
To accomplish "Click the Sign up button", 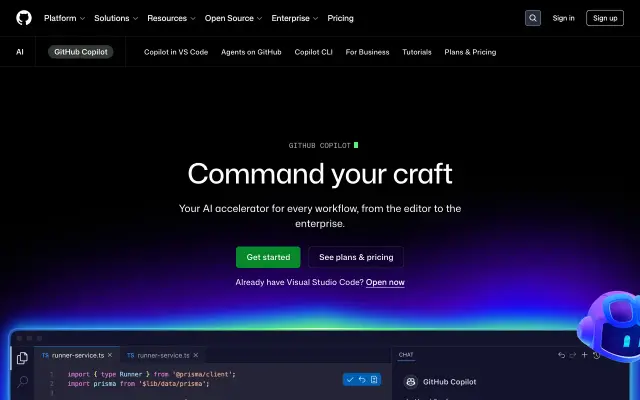I will pos(605,18).
